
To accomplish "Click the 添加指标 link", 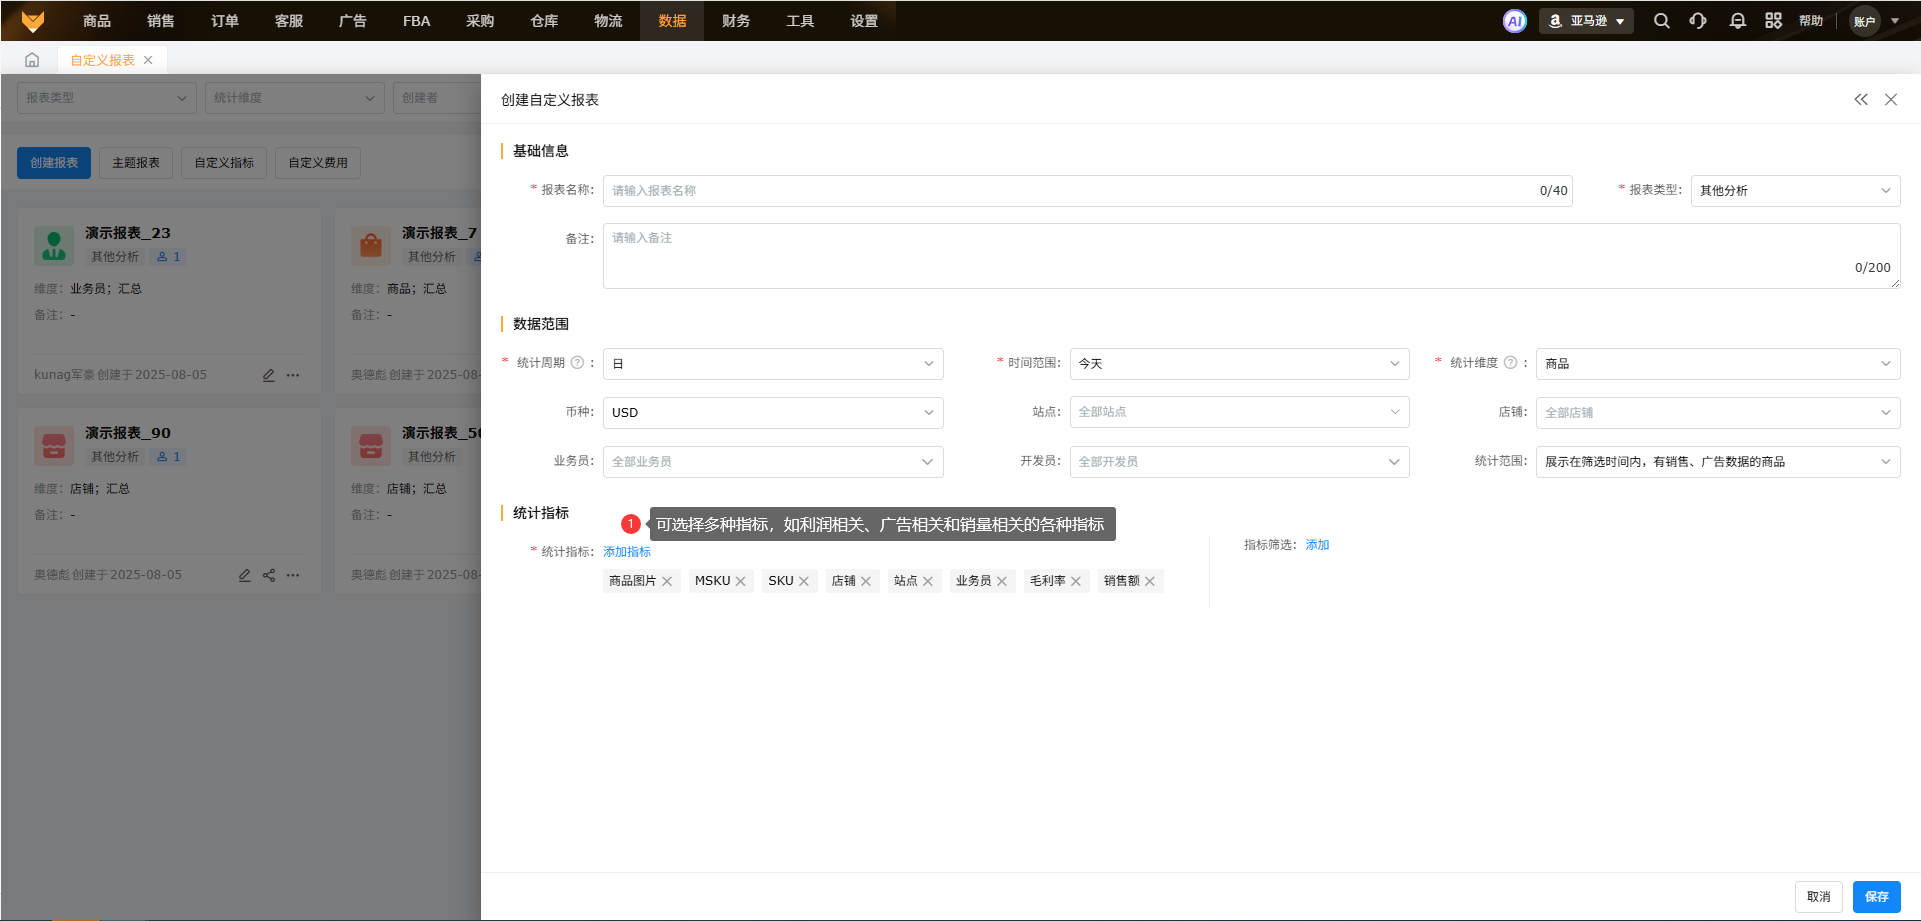I will coord(627,552).
